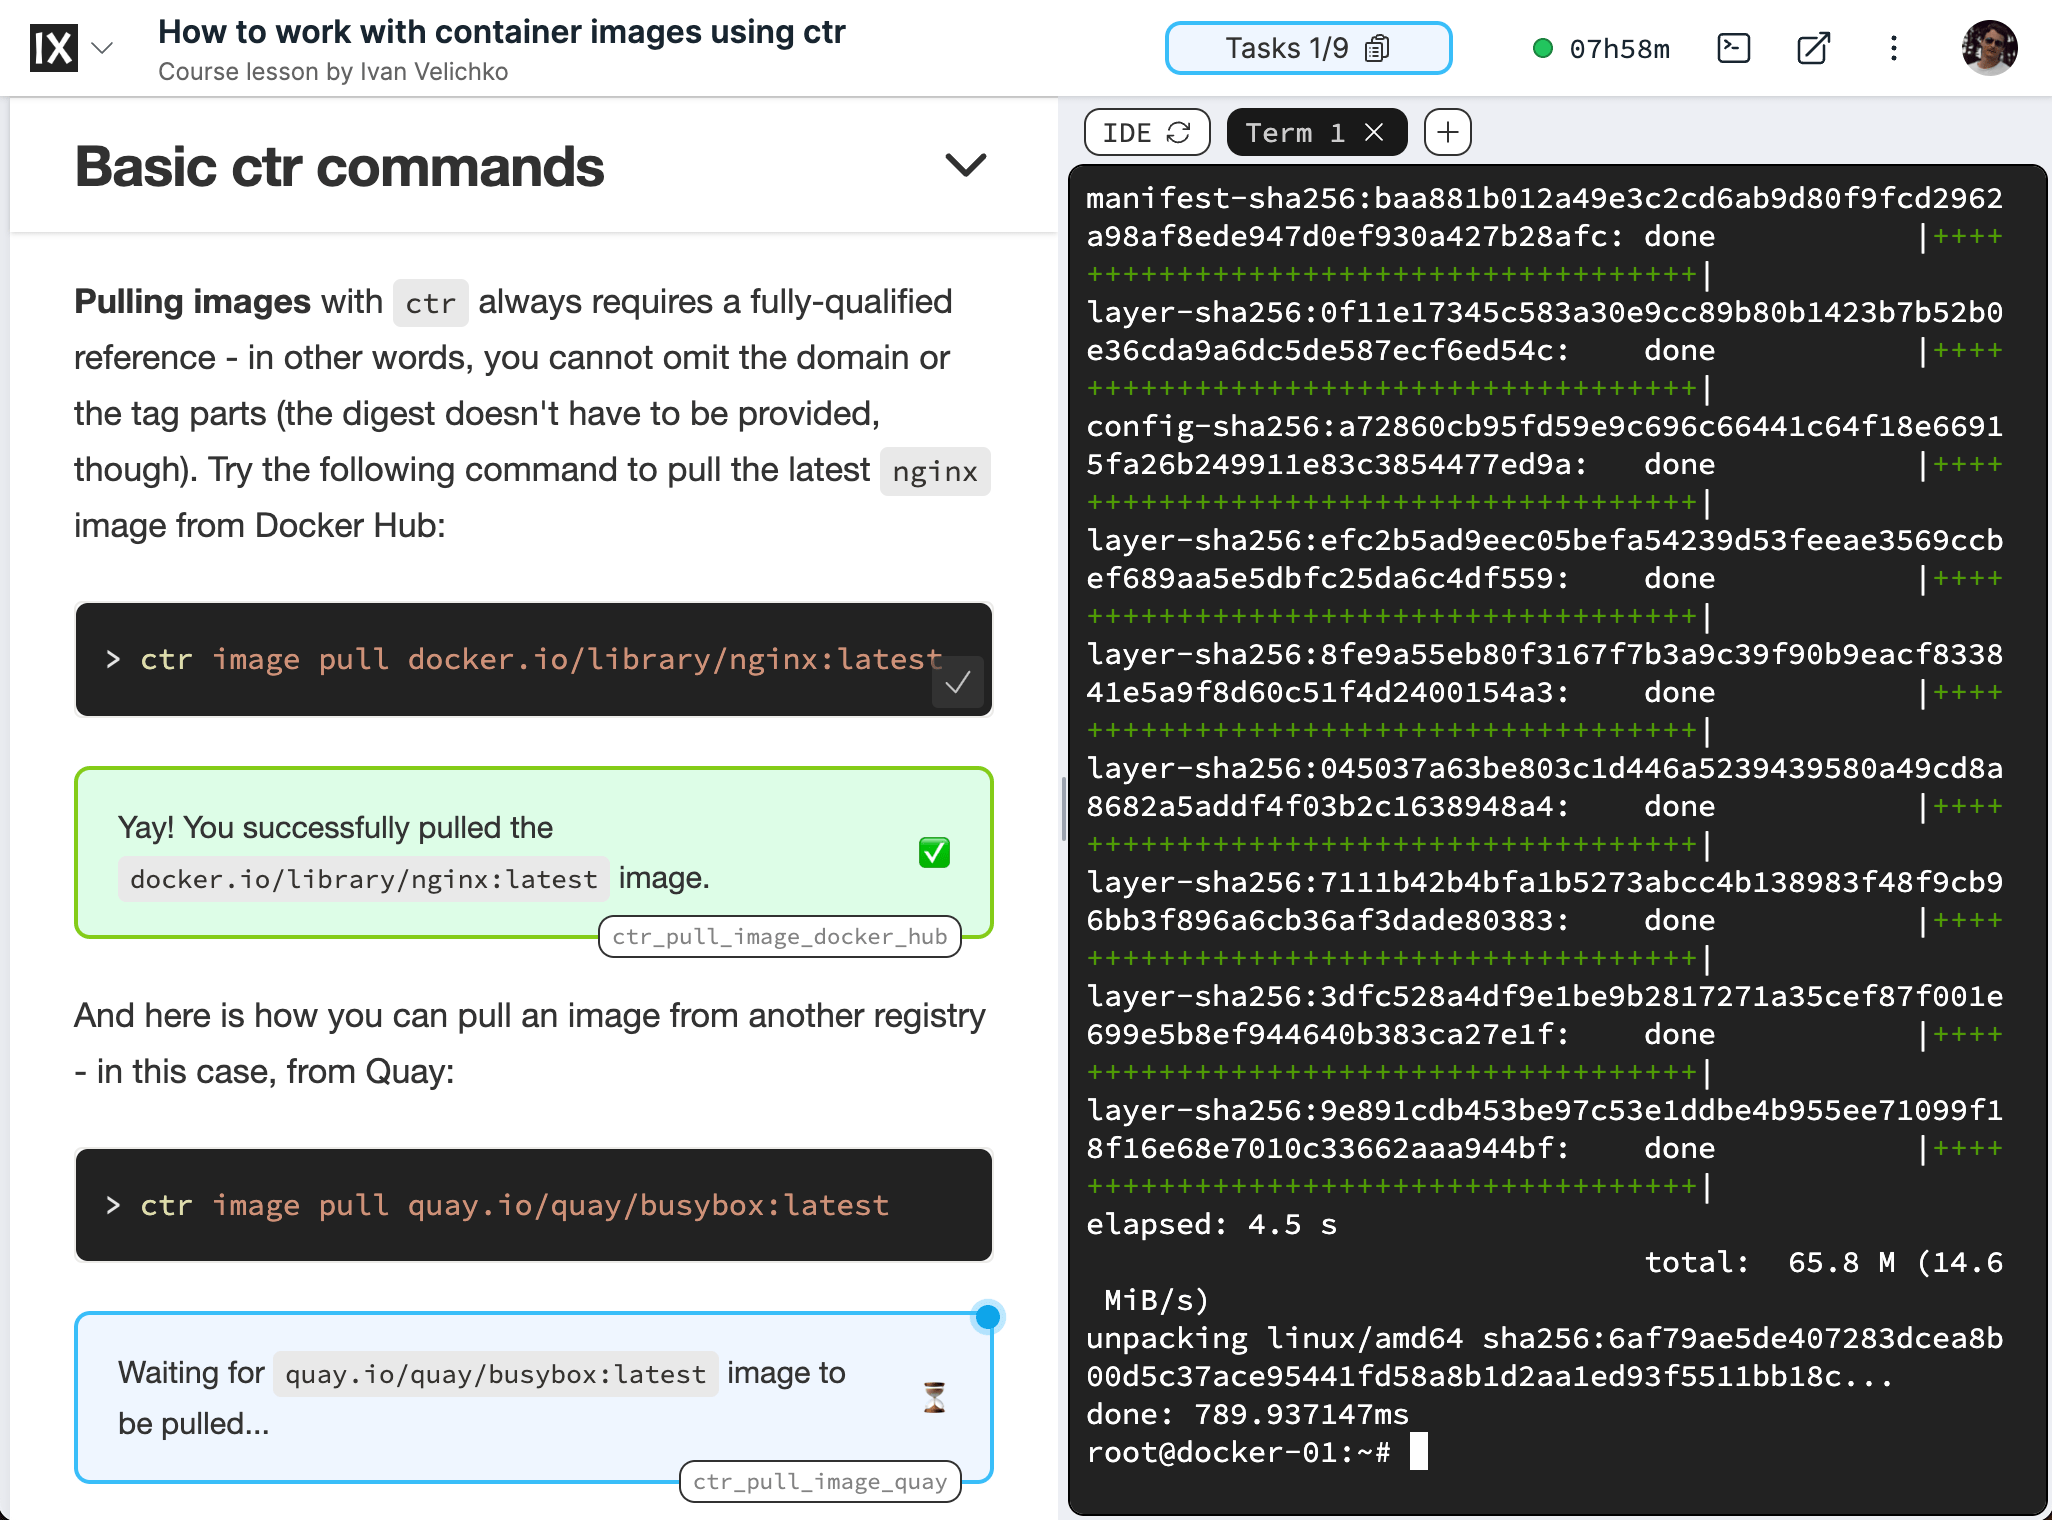2052x1520 pixels.
Task: Click the ctr_pull_image_quay task label
Action: (820, 1482)
